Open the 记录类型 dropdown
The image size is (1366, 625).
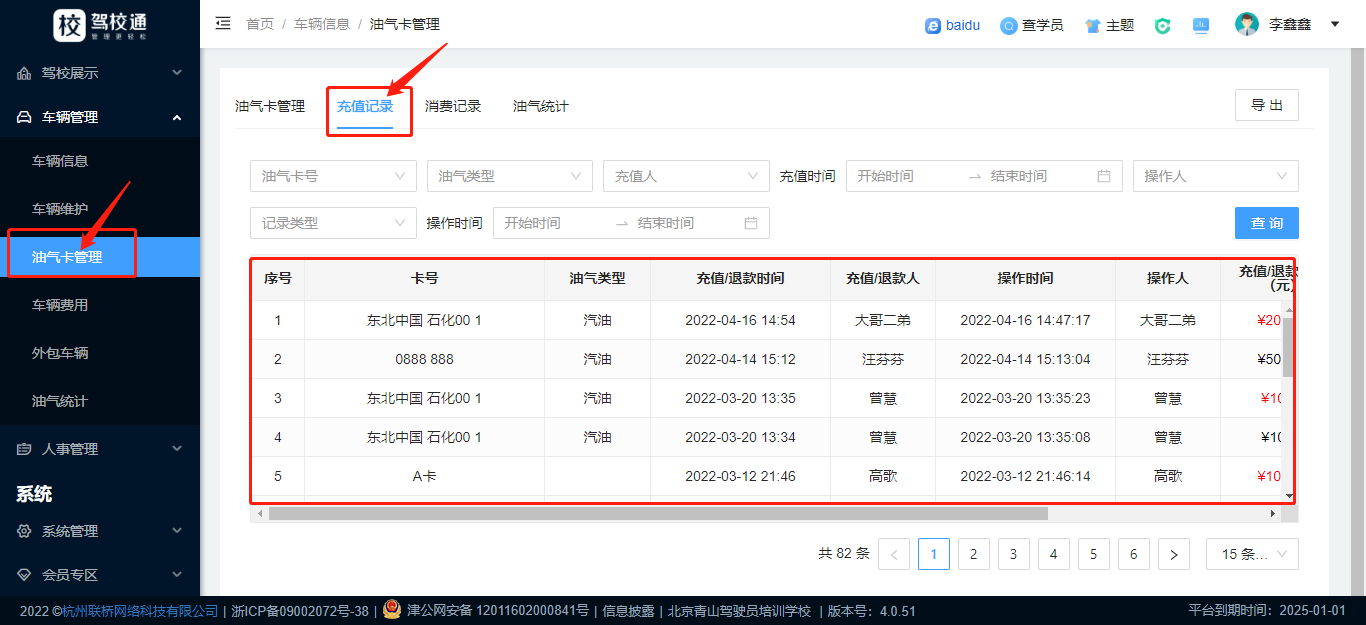pyautogui.click(x=333, y=223)
